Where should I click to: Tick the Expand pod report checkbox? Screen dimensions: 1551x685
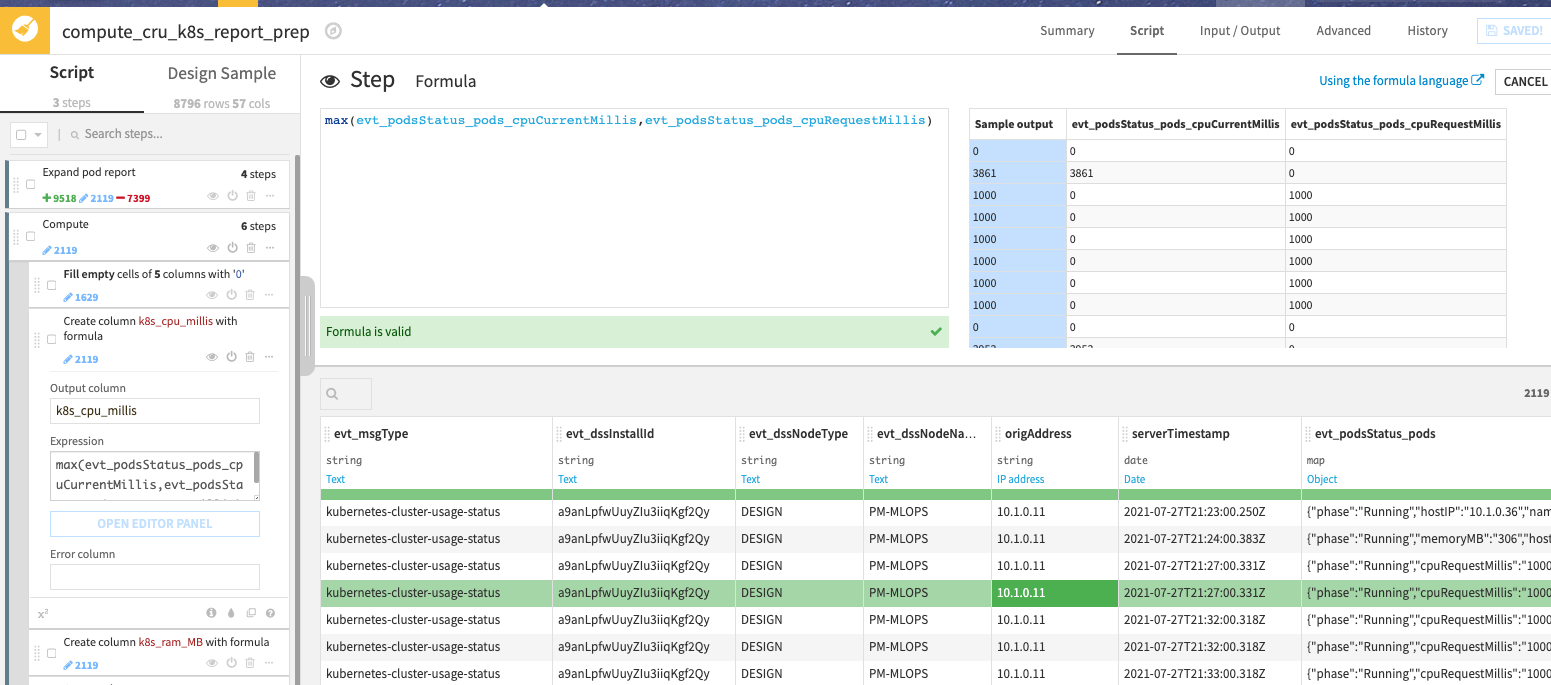(30, 184)
